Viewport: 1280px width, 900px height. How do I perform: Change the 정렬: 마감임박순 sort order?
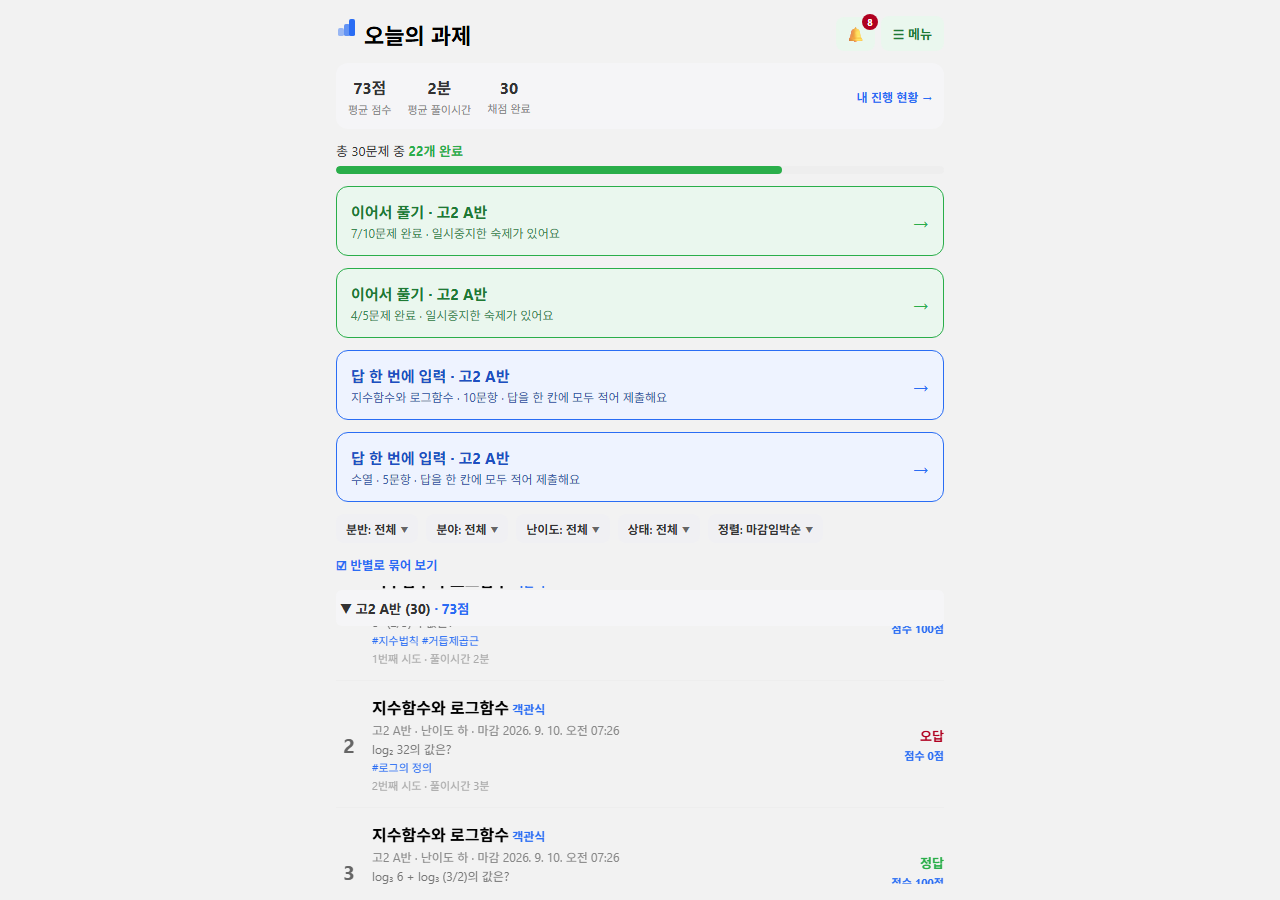(x=765, y=530)
